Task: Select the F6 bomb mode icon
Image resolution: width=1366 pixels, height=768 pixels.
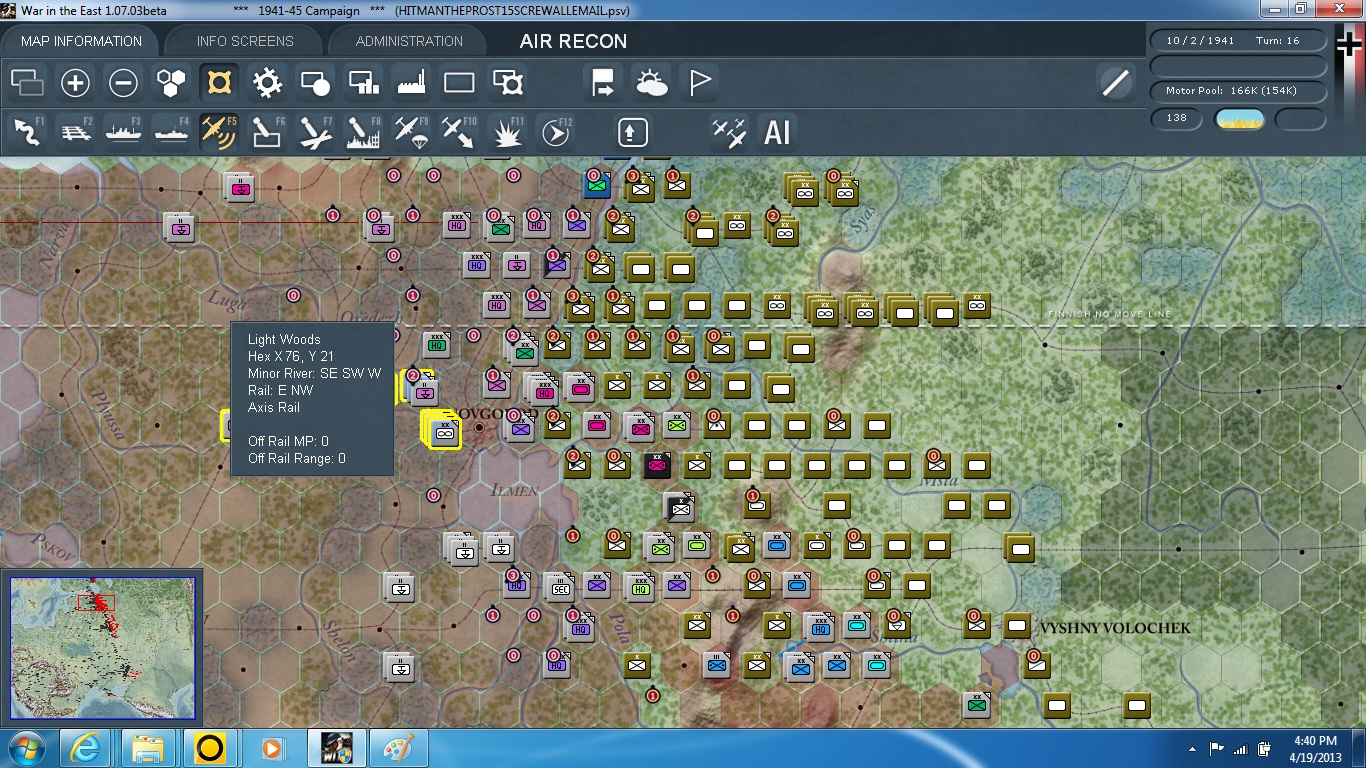Action: point(267,131)
